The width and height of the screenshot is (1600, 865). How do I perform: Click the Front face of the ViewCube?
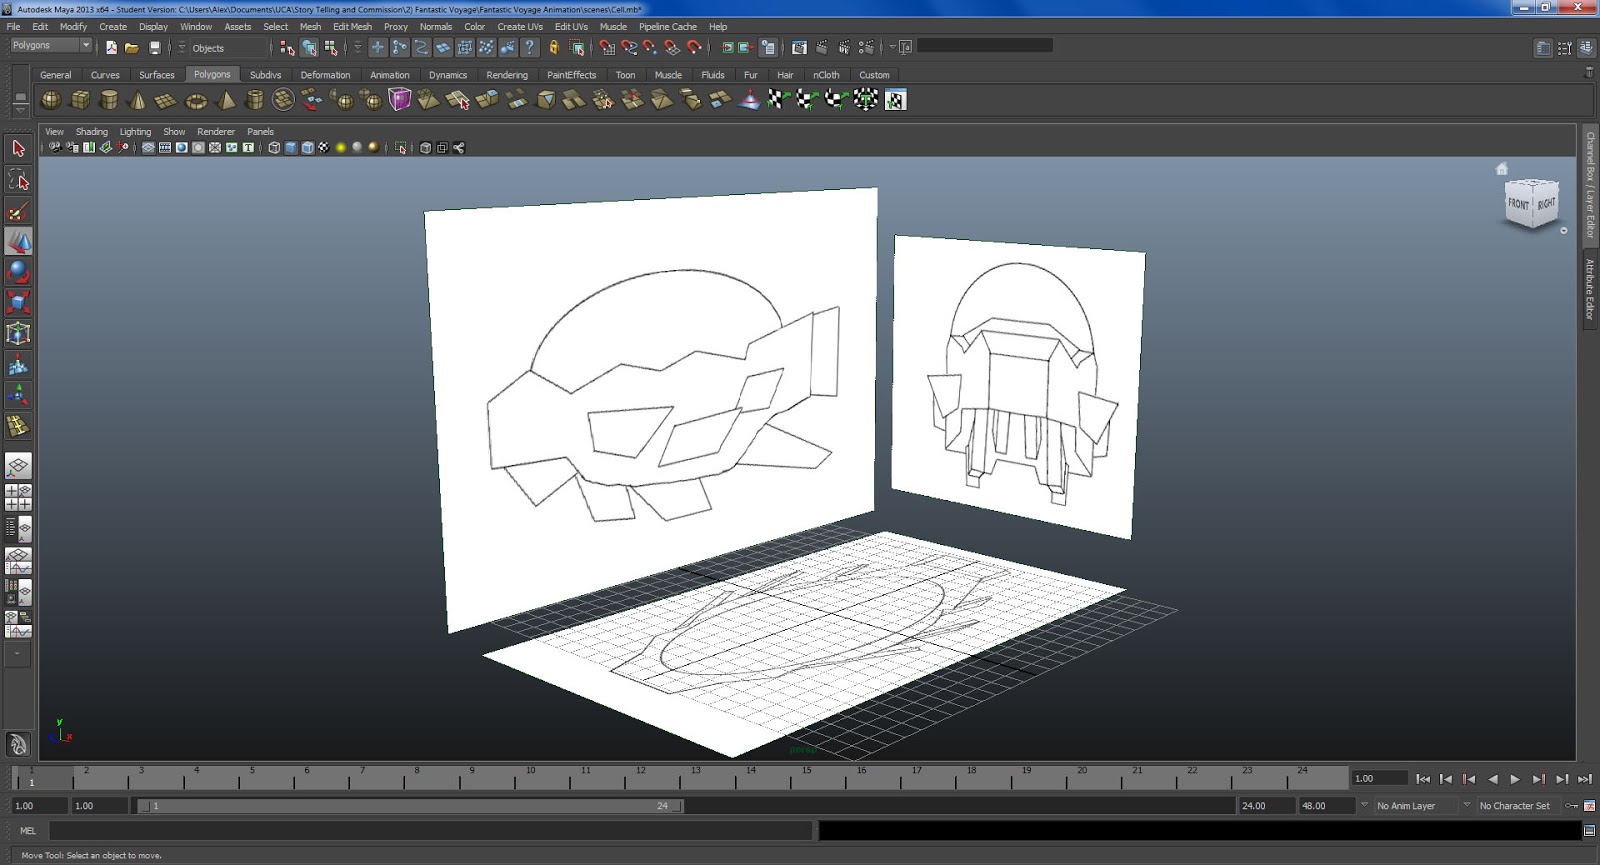(1518, 204)
